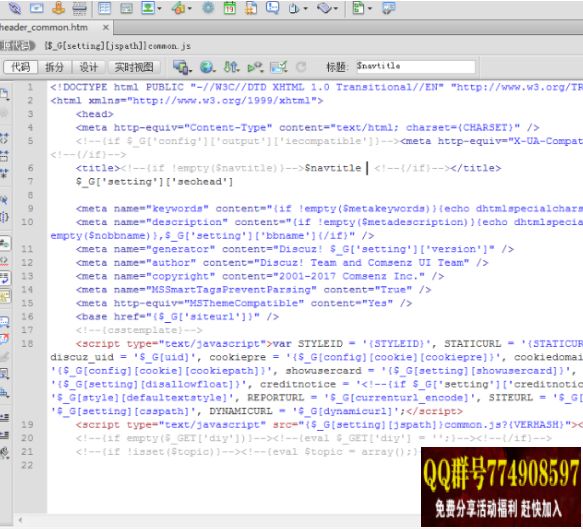Open the Media dropdown in the Insert bar
The image size is (583, 529).
coord(181,7)
